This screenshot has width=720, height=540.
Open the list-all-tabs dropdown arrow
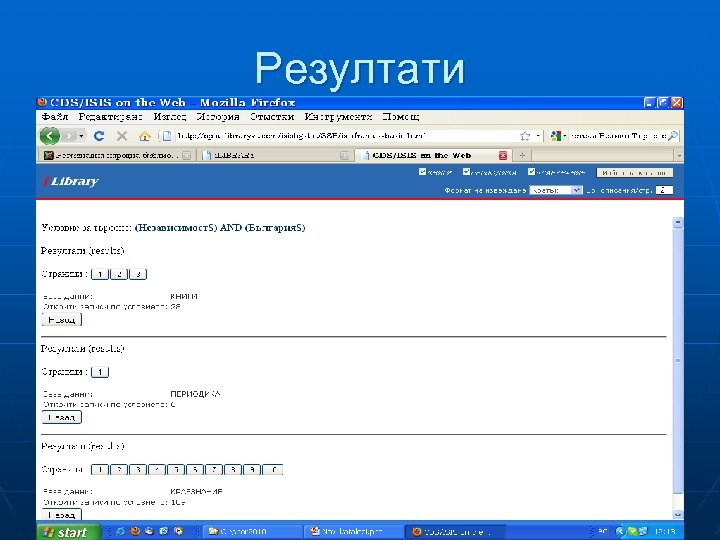[679, 155]
